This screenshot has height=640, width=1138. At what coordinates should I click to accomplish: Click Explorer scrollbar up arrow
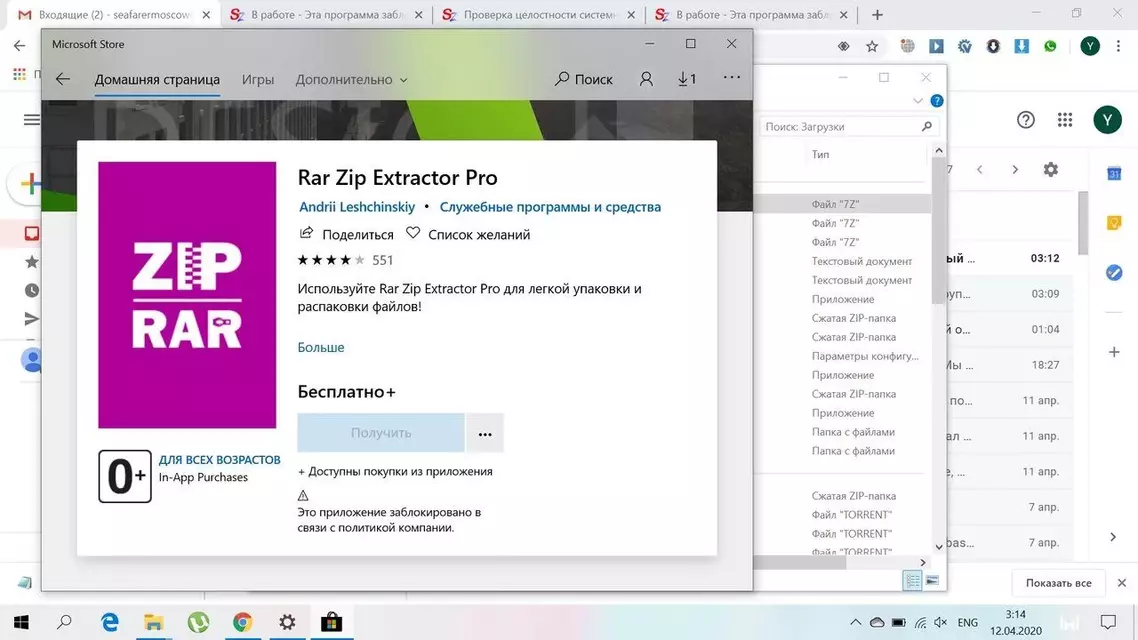tap(938, 150)
